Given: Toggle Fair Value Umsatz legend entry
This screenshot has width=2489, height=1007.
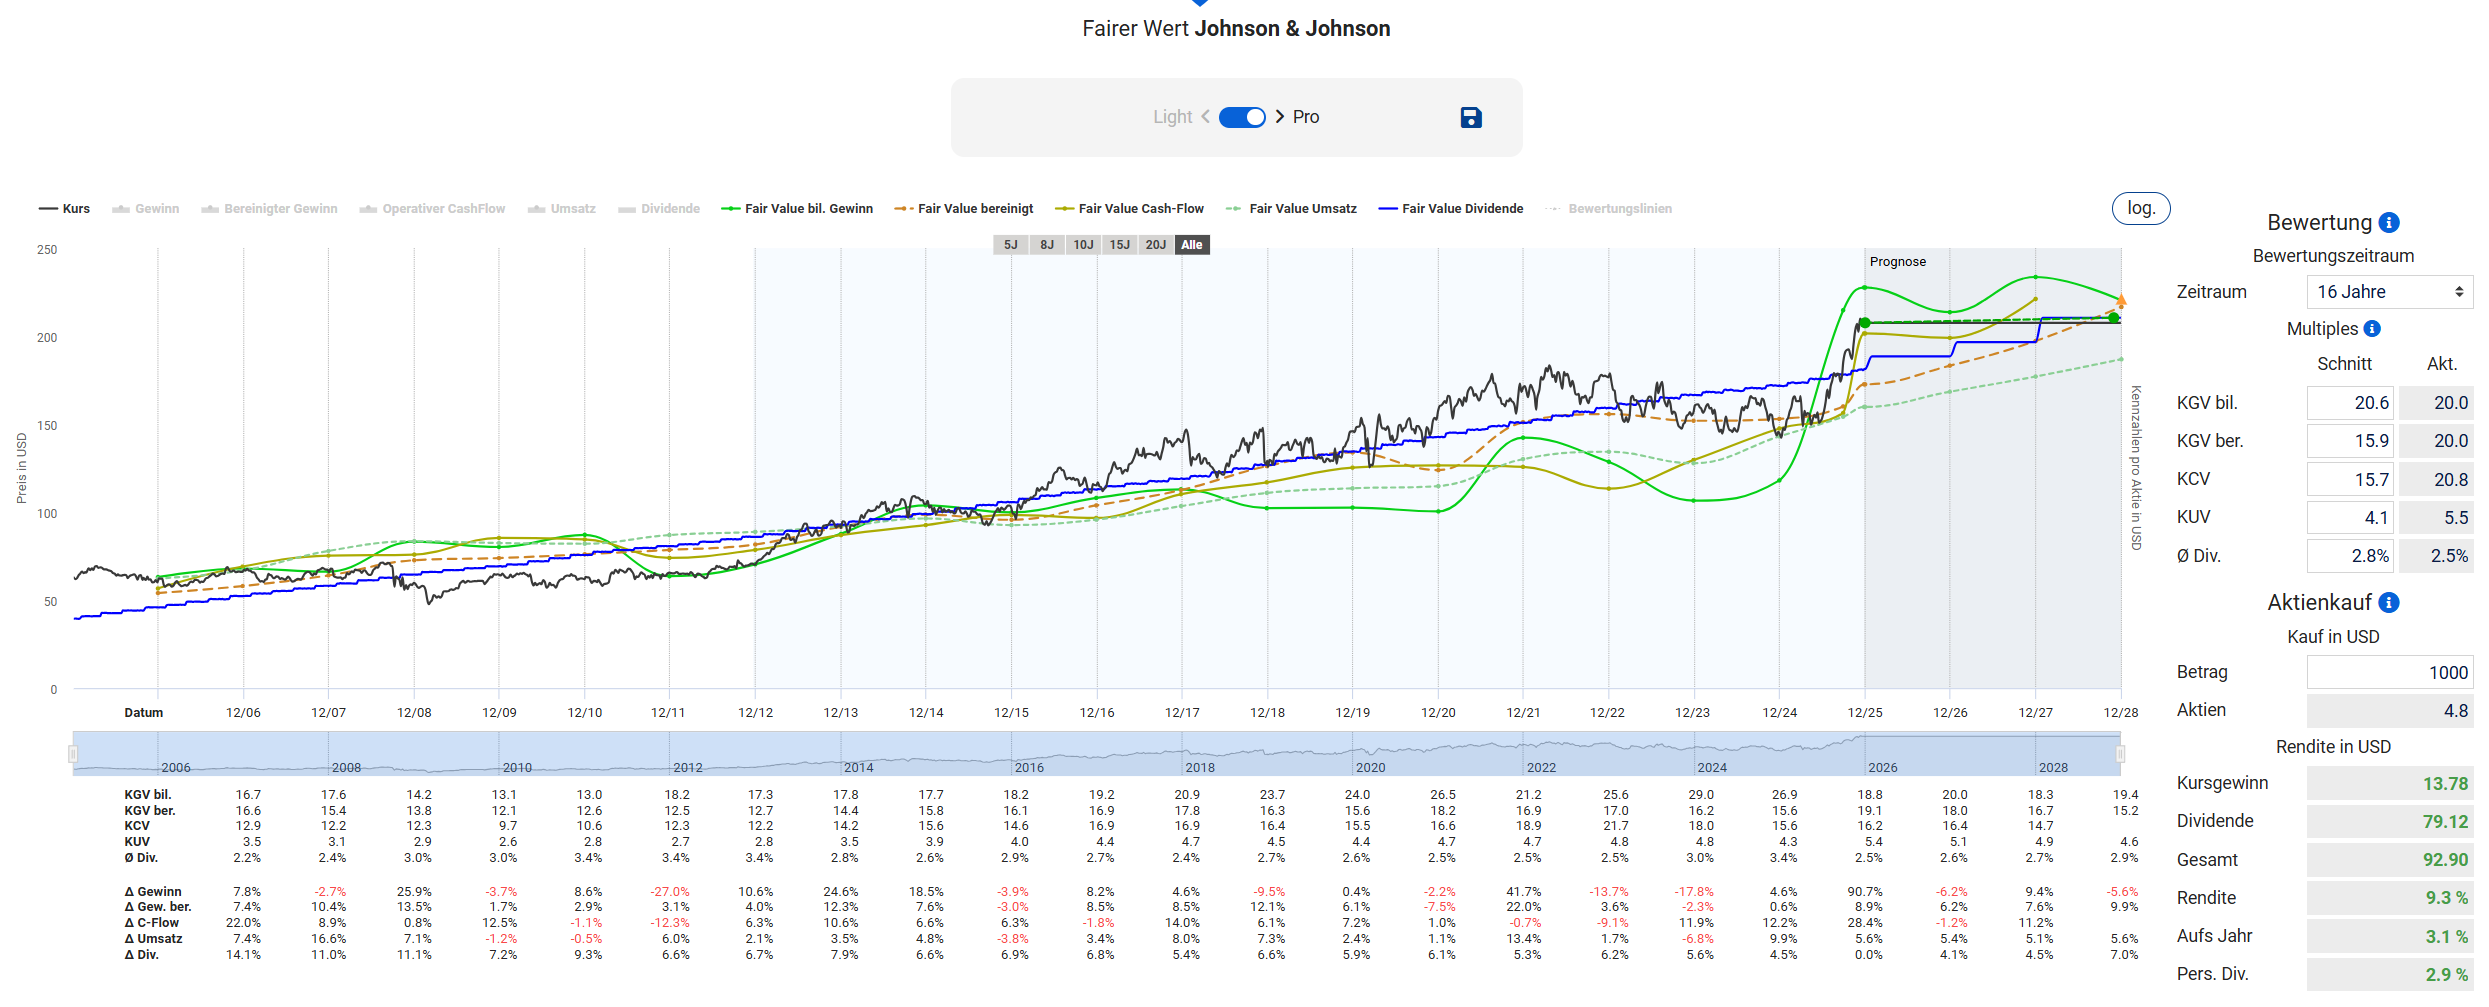Looking at the screenshot, I should tap(1291, 209).
